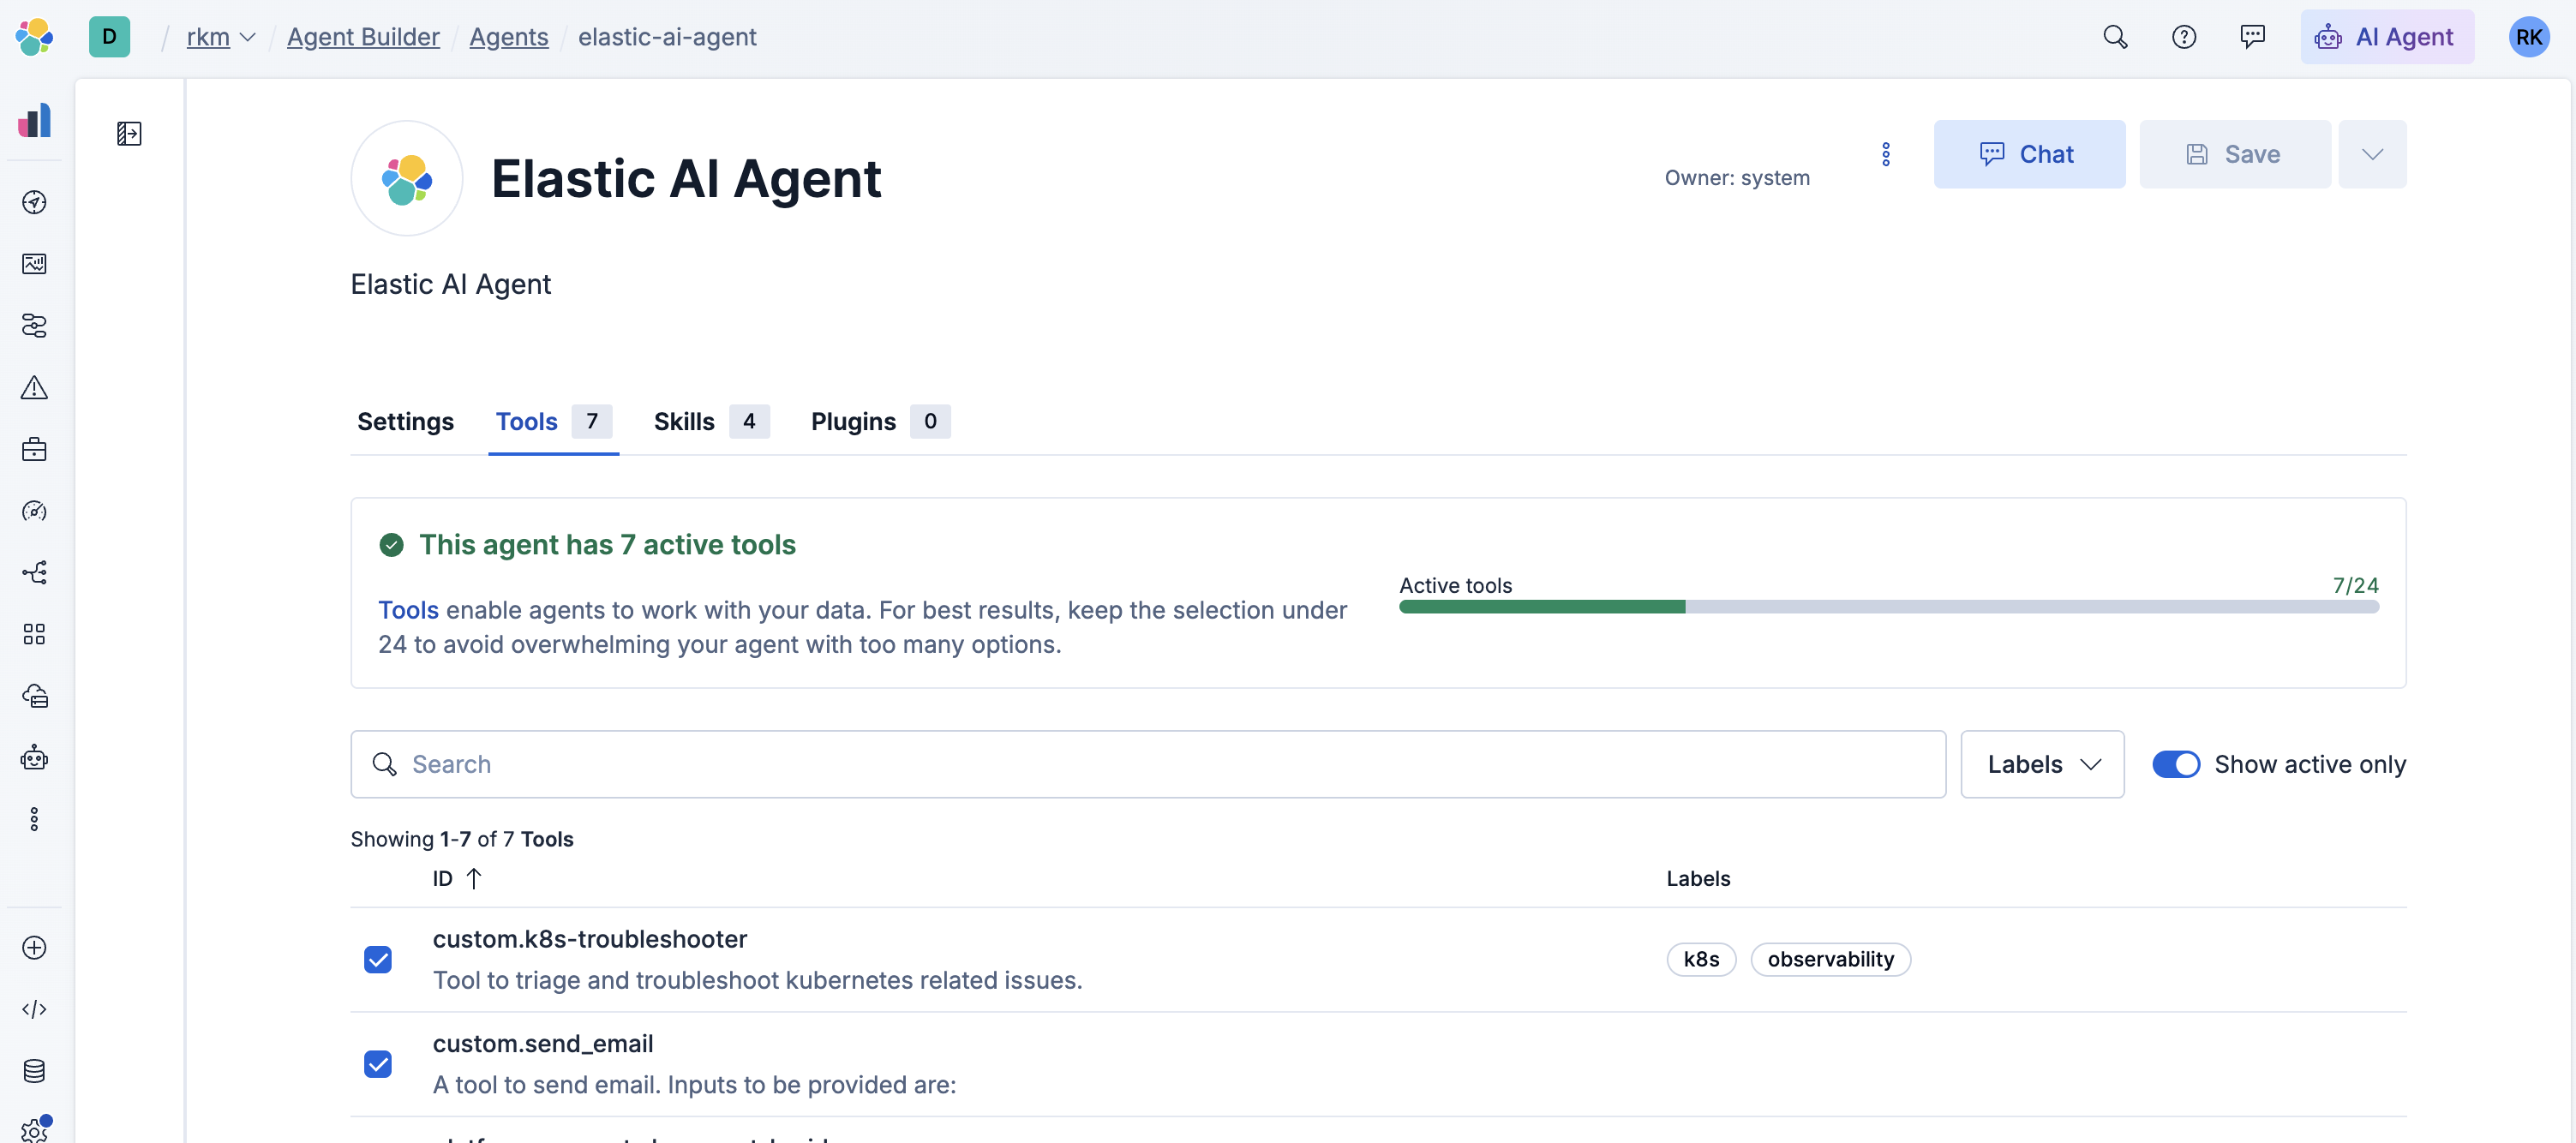
Task: Uncheck the custom.k8s-troubleshooter tool
Action: (x=377, y=960)
